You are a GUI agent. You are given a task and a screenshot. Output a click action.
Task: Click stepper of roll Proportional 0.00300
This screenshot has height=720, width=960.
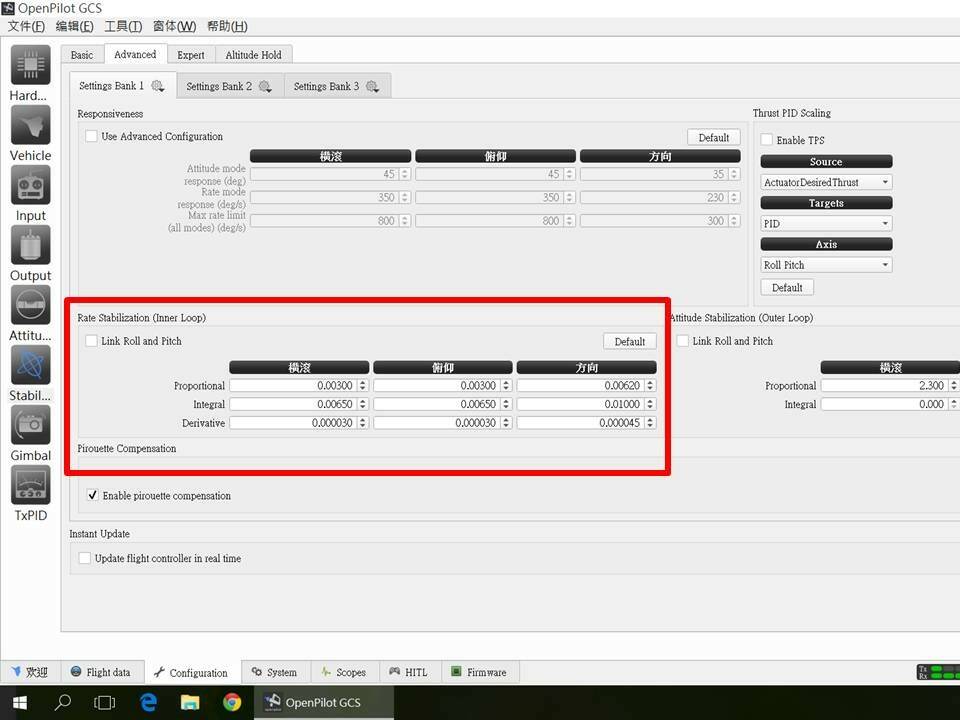362,385
